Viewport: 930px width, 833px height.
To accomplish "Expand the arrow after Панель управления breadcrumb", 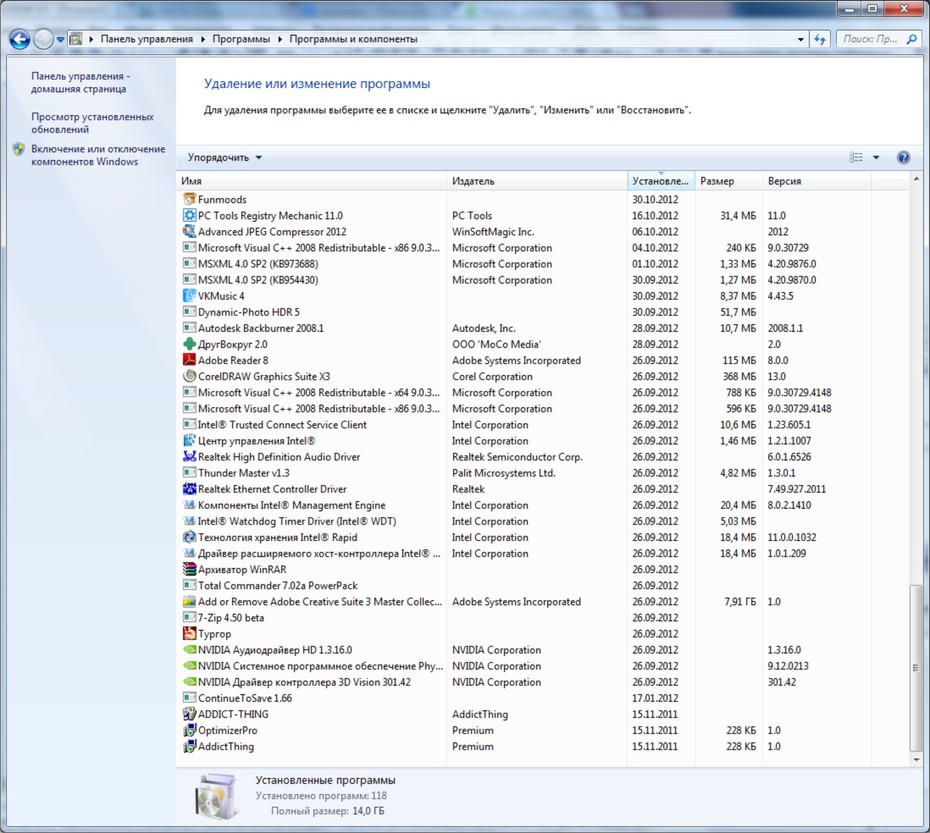I will (203, 39).
